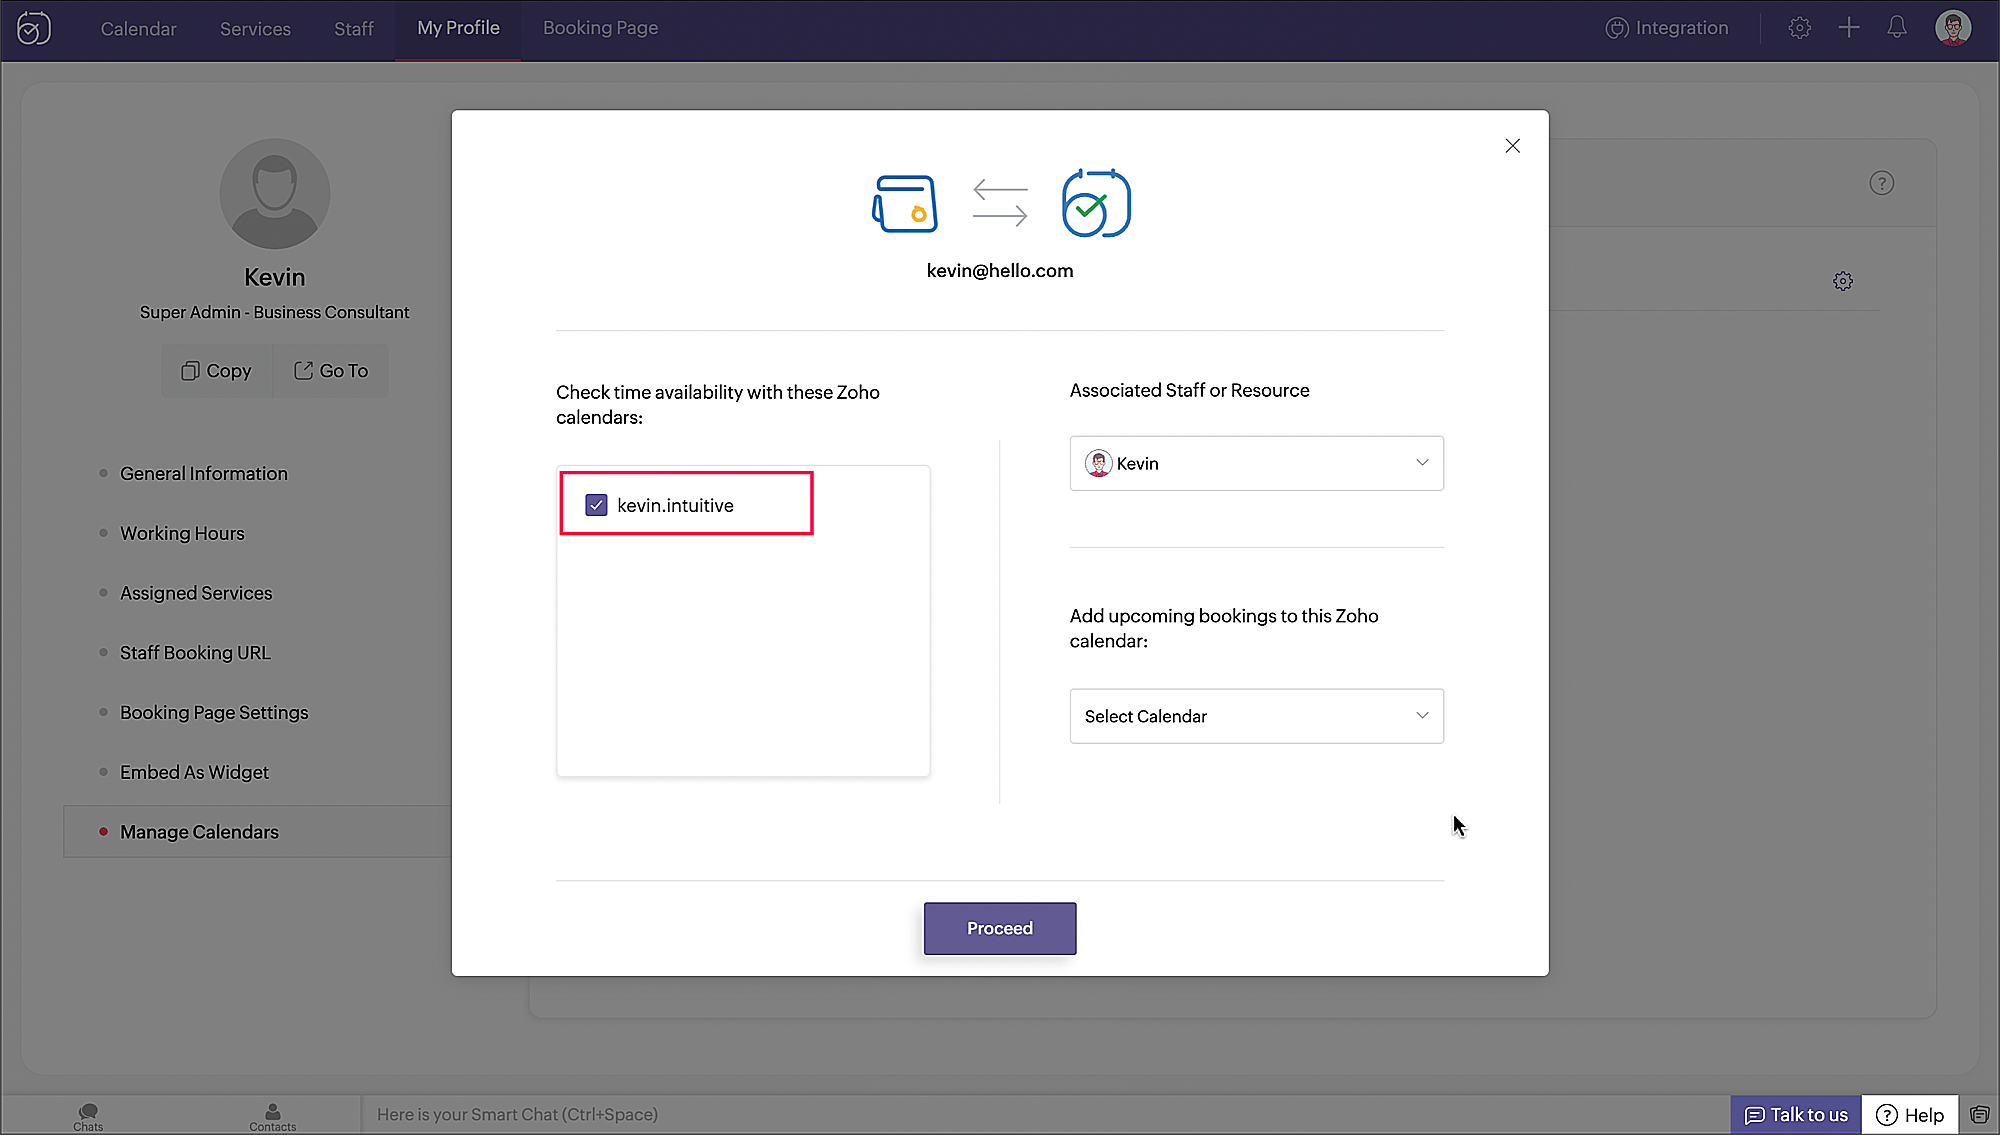The width and height of the screenshot is (2000, 1135).
Task: Uncheck the kevin.intuitive calendar checkbox
Action: click(596, 505)
